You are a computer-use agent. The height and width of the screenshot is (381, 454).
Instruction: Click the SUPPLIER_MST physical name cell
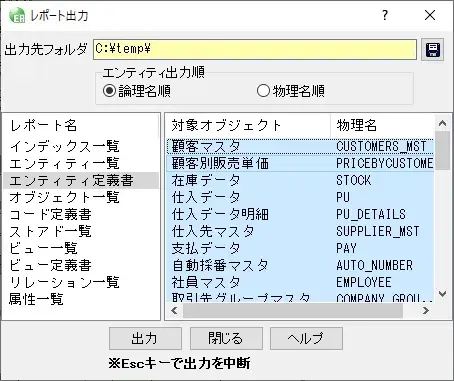click(x=378, y=231)
